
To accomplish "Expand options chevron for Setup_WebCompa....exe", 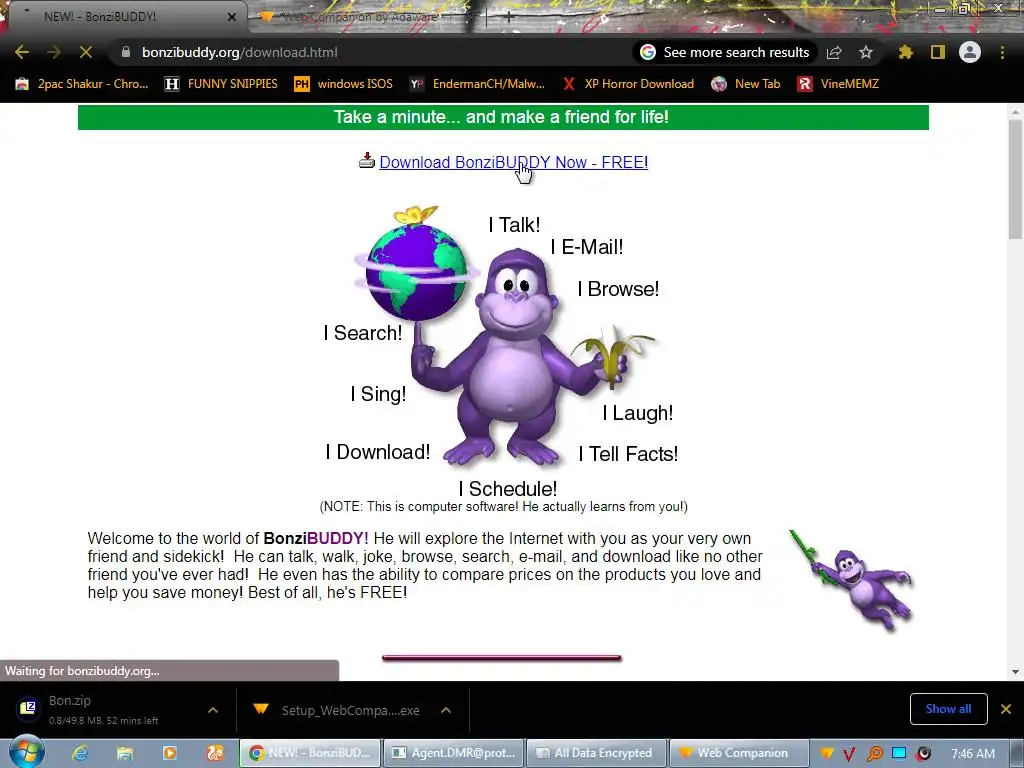I will [x=446, y=710].
